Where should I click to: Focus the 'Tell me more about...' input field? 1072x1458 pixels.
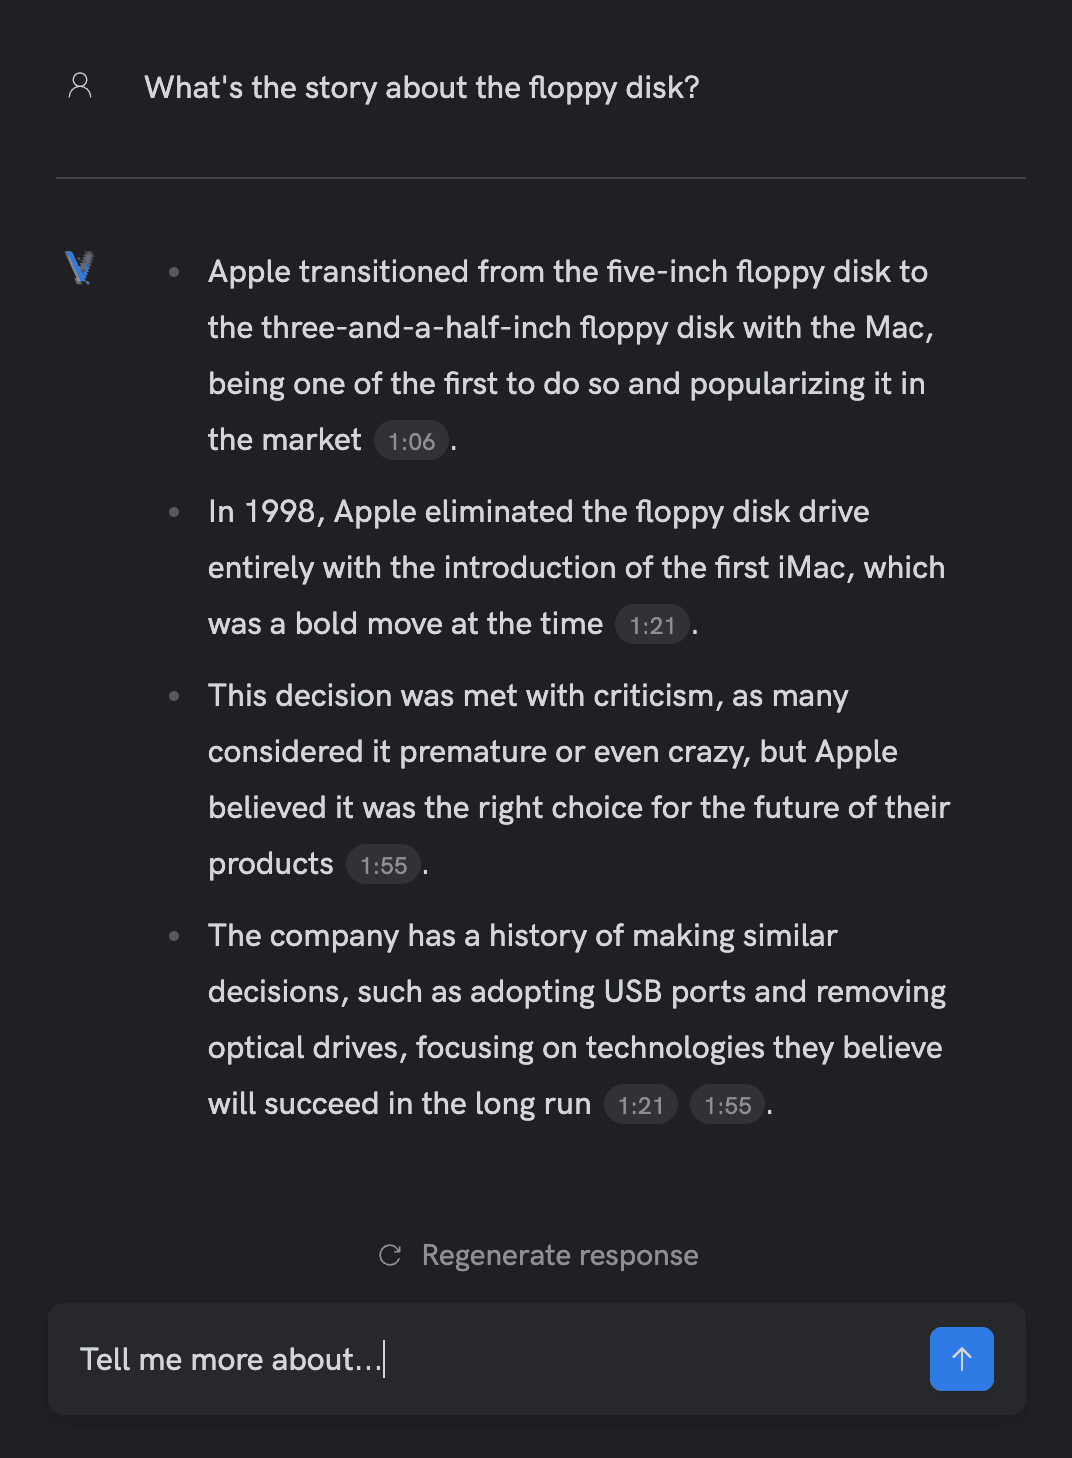[480, 1359]
